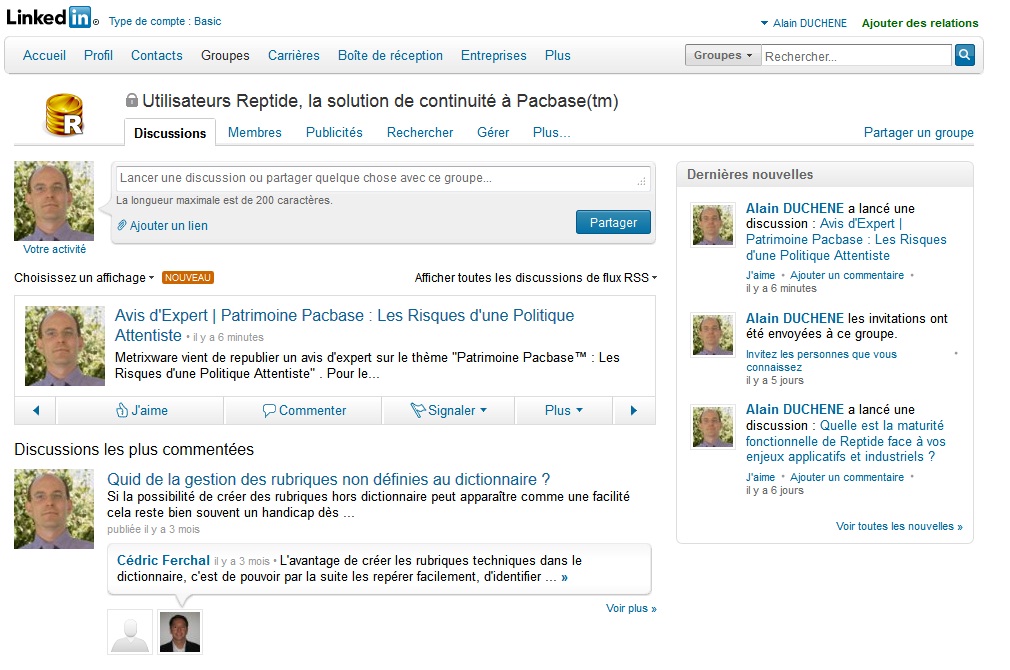Image resolution: width=1010 pixels, height=670 pixels.
Task: Click the dark-suited commenter photo thumbnail
Action: pyautogui.click(x=180, y=632)
